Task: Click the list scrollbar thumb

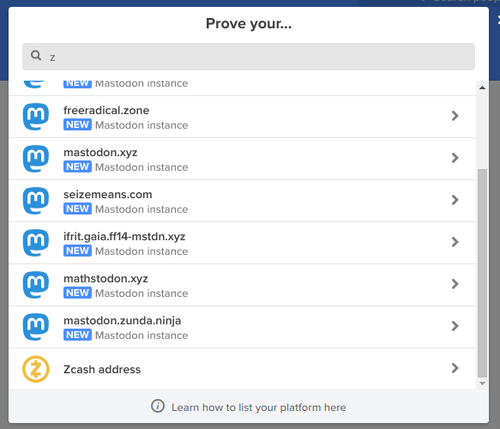Action: tap(482, 273)
